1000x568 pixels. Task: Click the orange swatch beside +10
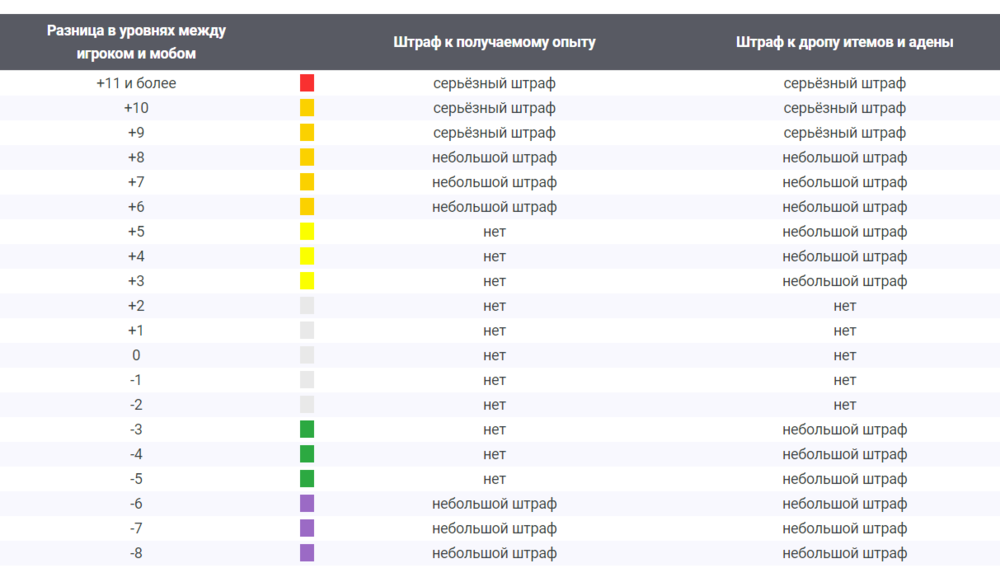click(307, 108)
